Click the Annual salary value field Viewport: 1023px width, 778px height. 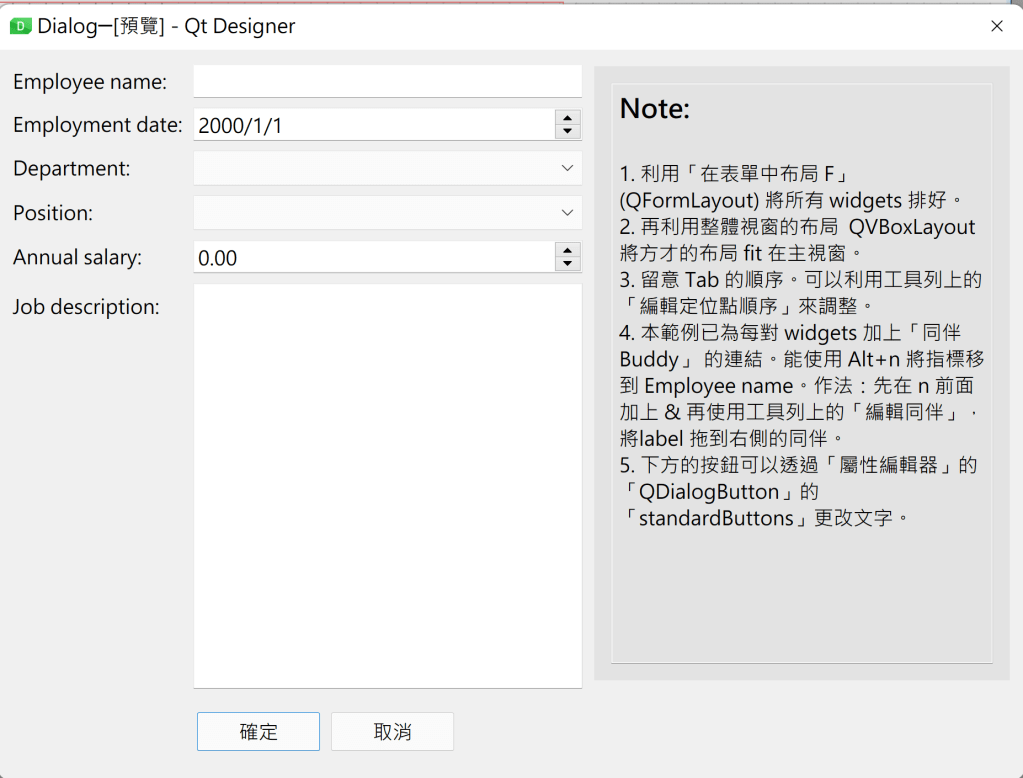[x=373, y=258]
